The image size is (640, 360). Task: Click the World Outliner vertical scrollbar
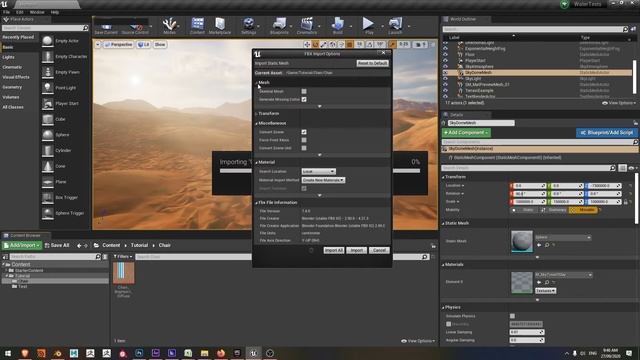pyautogui.click(x=634, y=77)
